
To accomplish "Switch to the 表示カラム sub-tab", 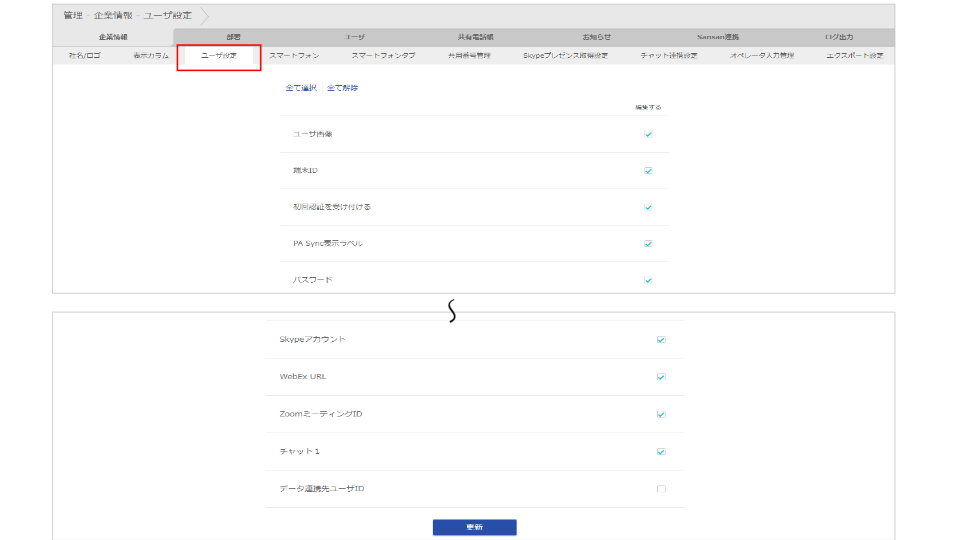I will [x=151, y=55].
